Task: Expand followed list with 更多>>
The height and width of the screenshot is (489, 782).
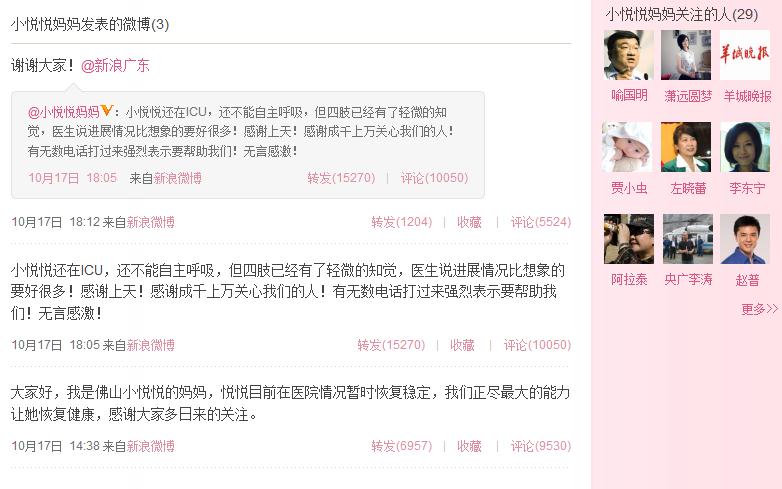Action: point(760,309)
